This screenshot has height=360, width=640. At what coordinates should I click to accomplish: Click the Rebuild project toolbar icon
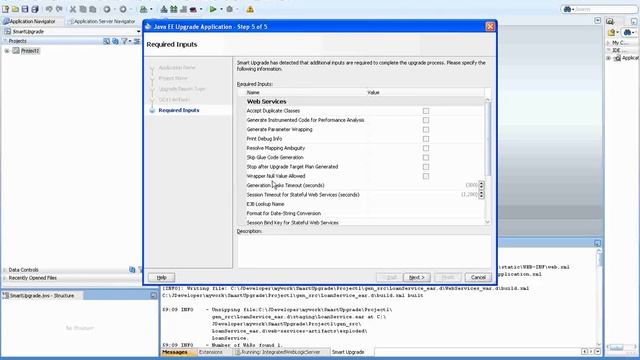[174, 9]
